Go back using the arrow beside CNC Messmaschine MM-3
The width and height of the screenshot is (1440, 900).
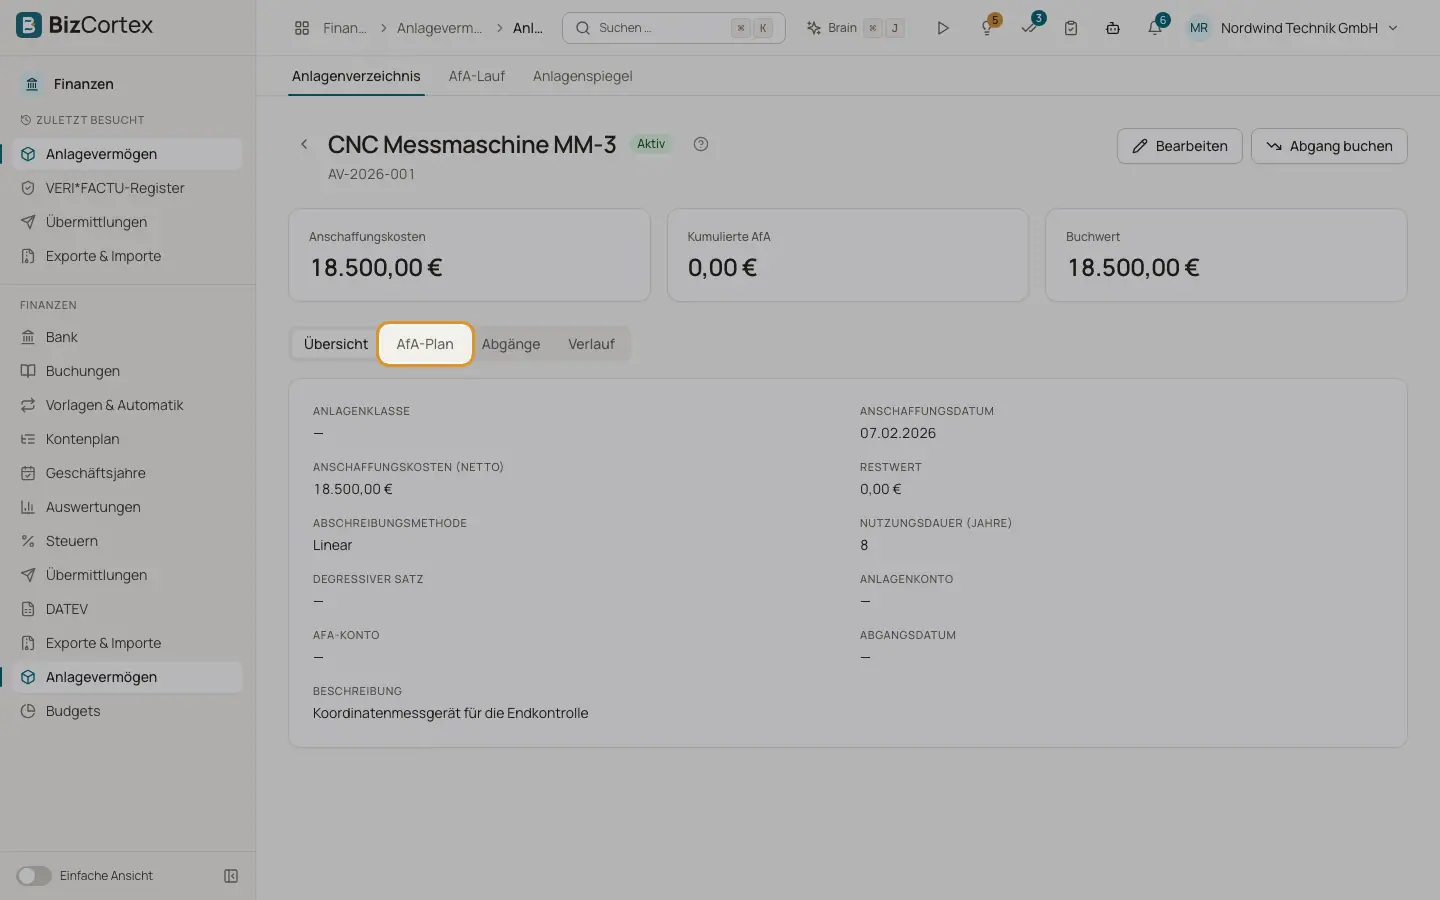304,144
